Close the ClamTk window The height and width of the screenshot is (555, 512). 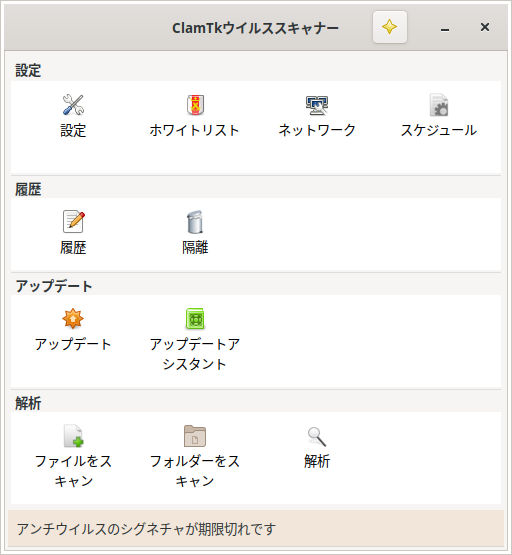click(485, 27)
